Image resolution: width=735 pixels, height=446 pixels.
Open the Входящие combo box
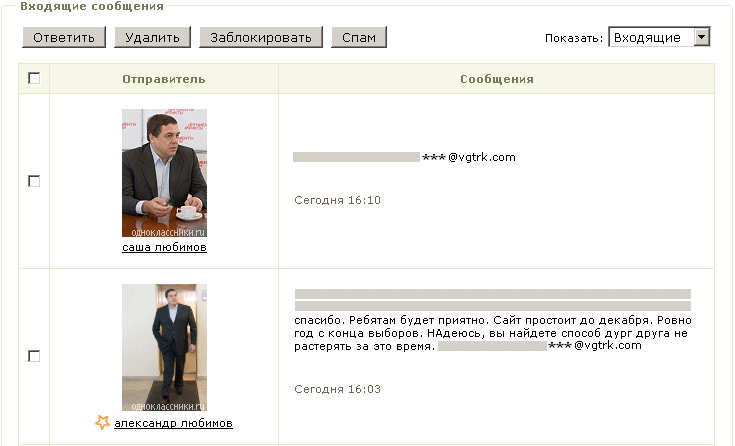coord(659,37)
